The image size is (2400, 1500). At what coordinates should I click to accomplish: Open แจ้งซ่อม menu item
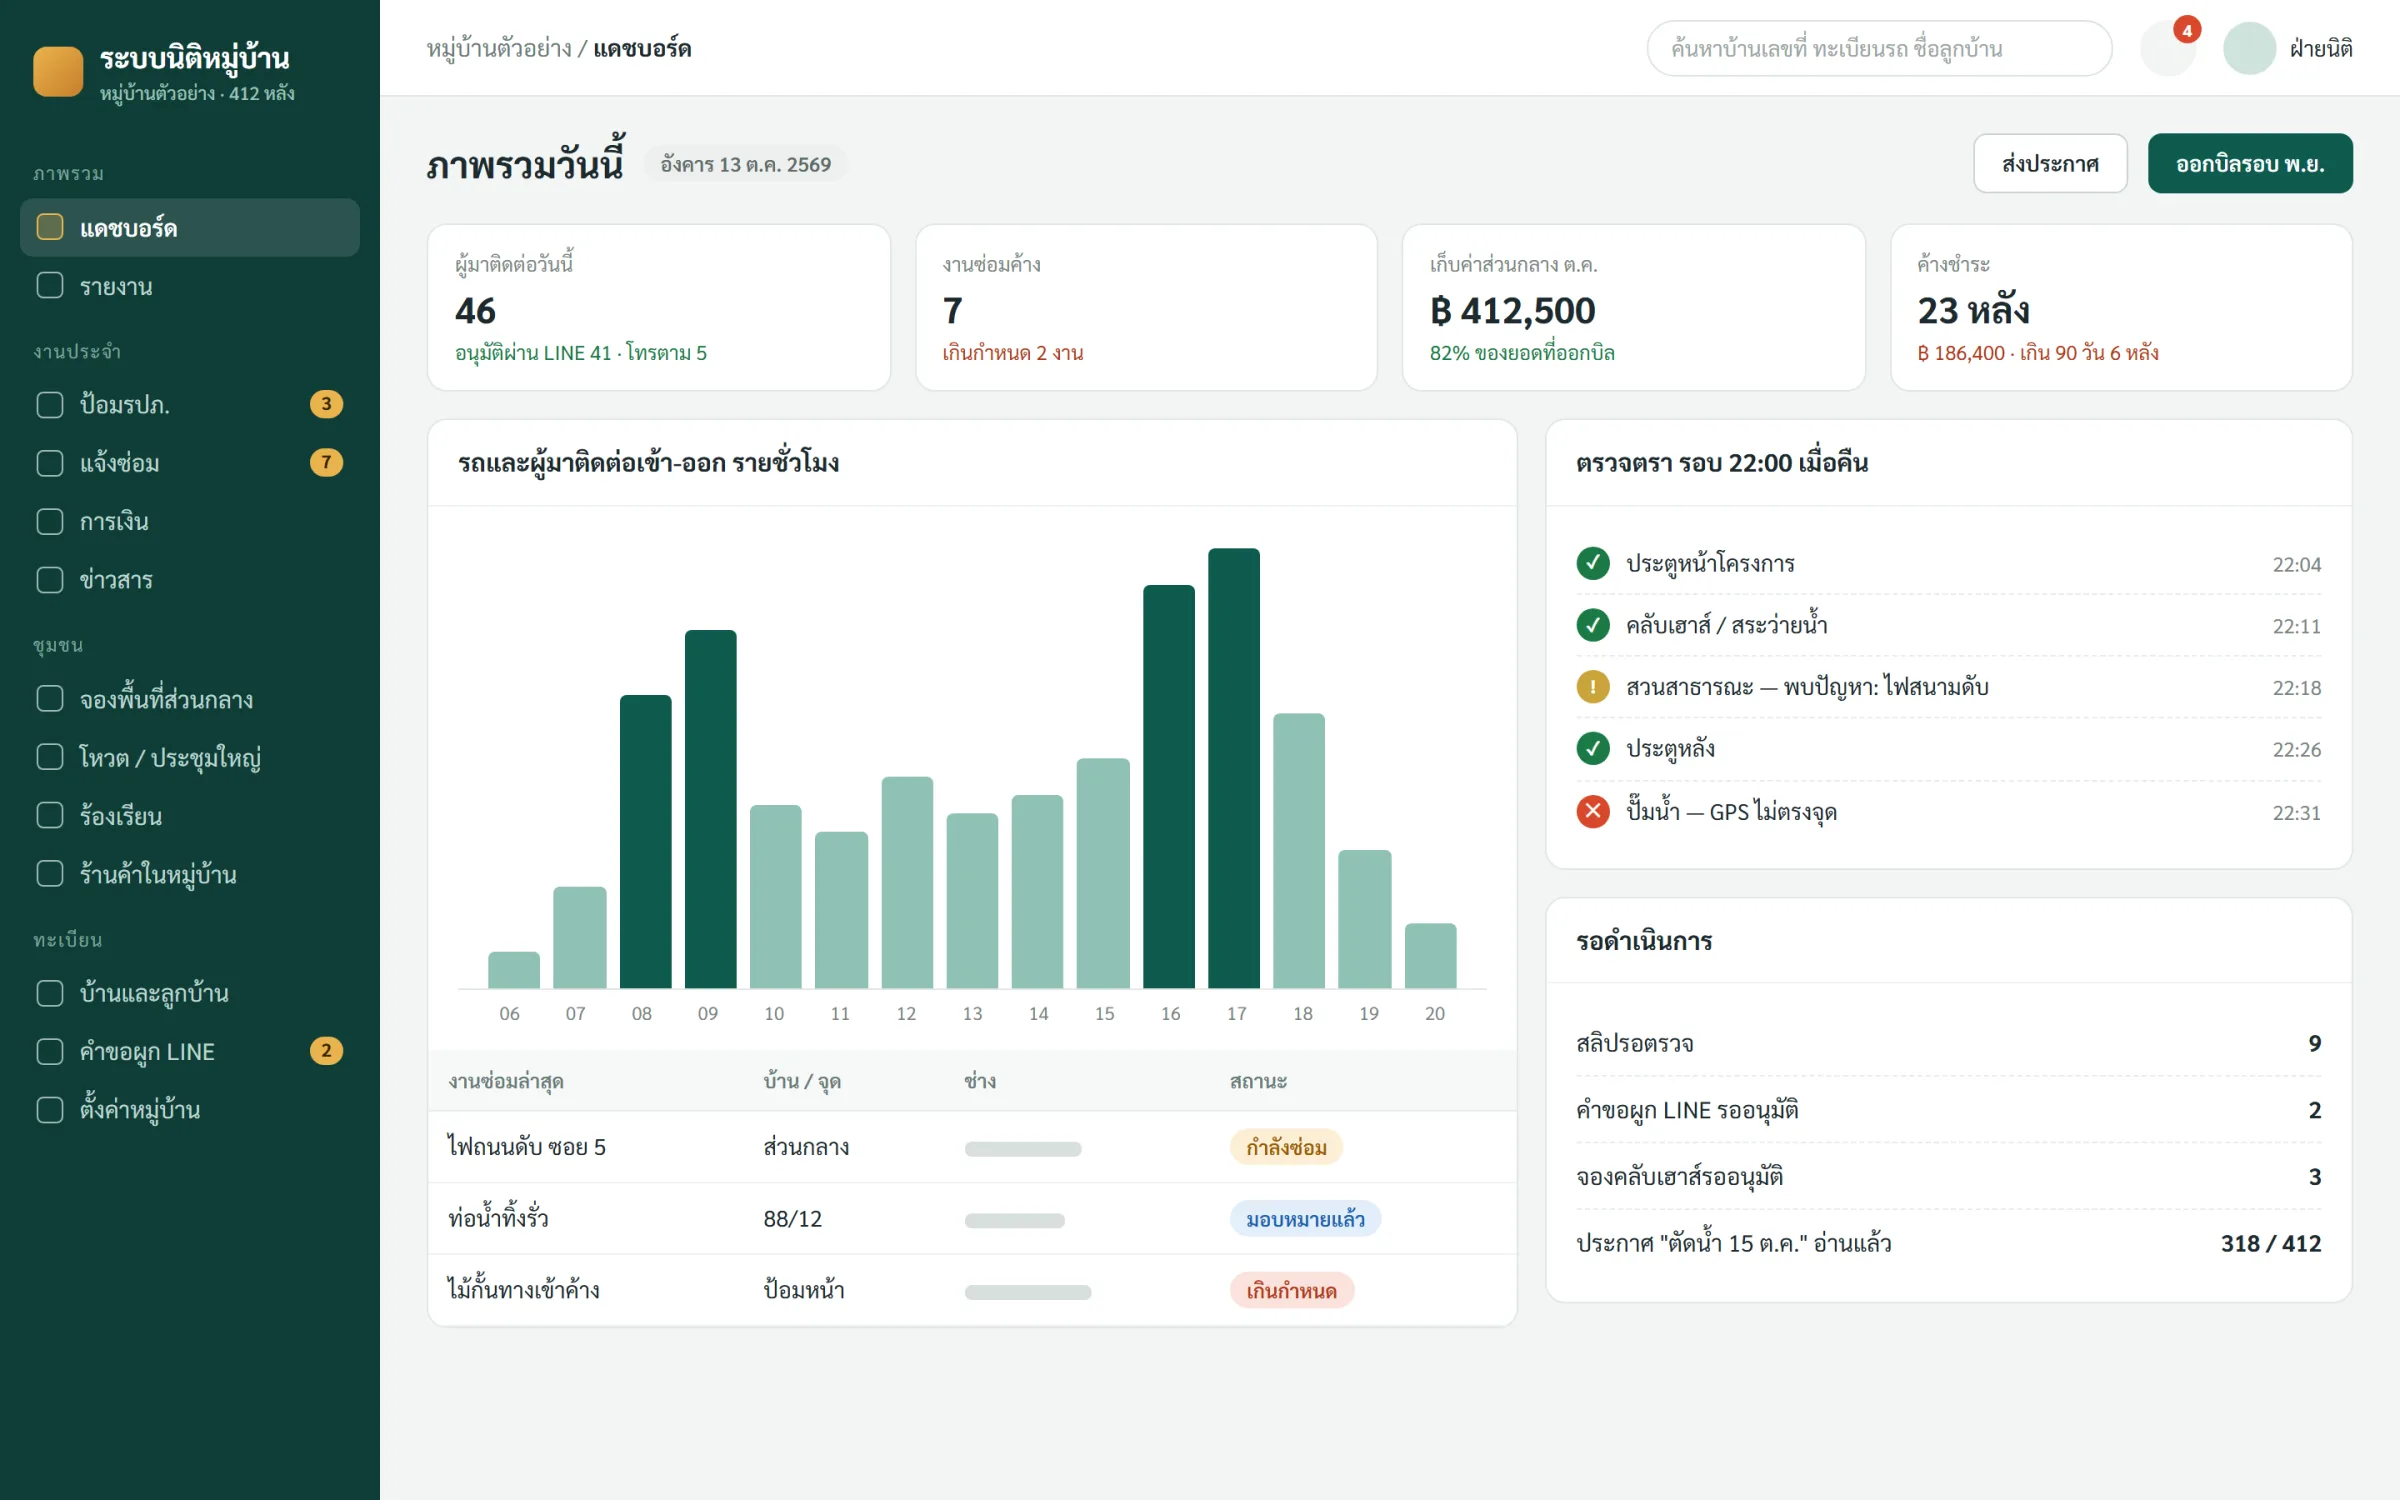click(x=190, y=463)
